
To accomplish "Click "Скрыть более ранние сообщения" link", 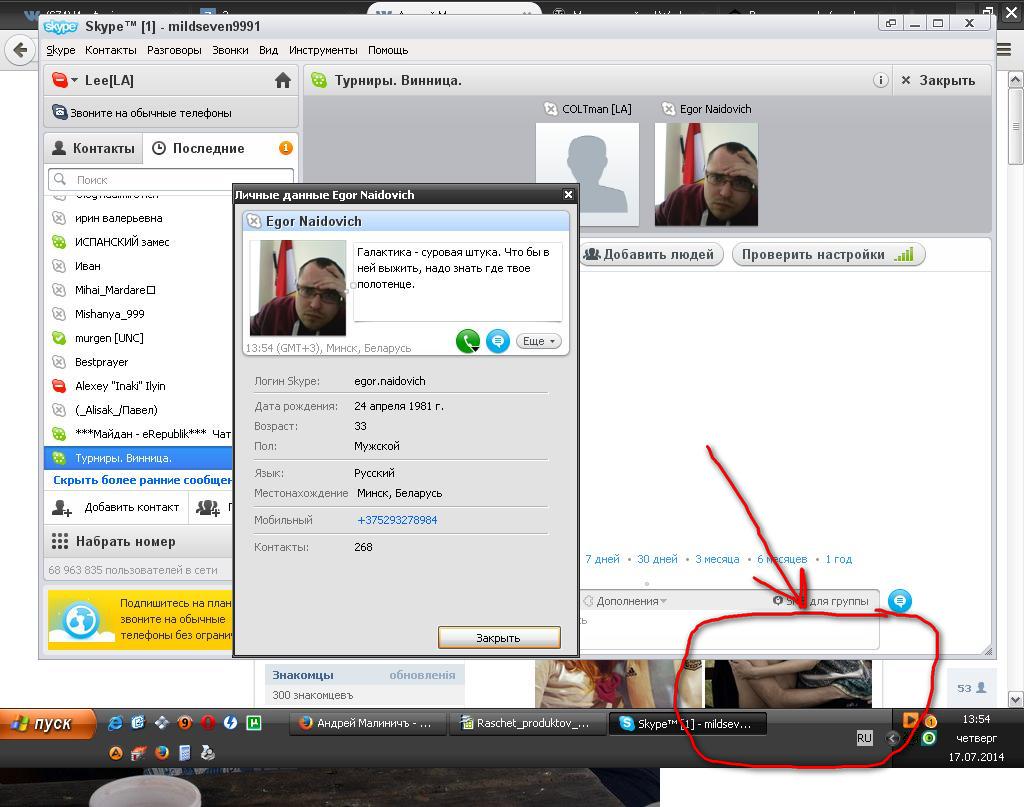I will 142,480.
